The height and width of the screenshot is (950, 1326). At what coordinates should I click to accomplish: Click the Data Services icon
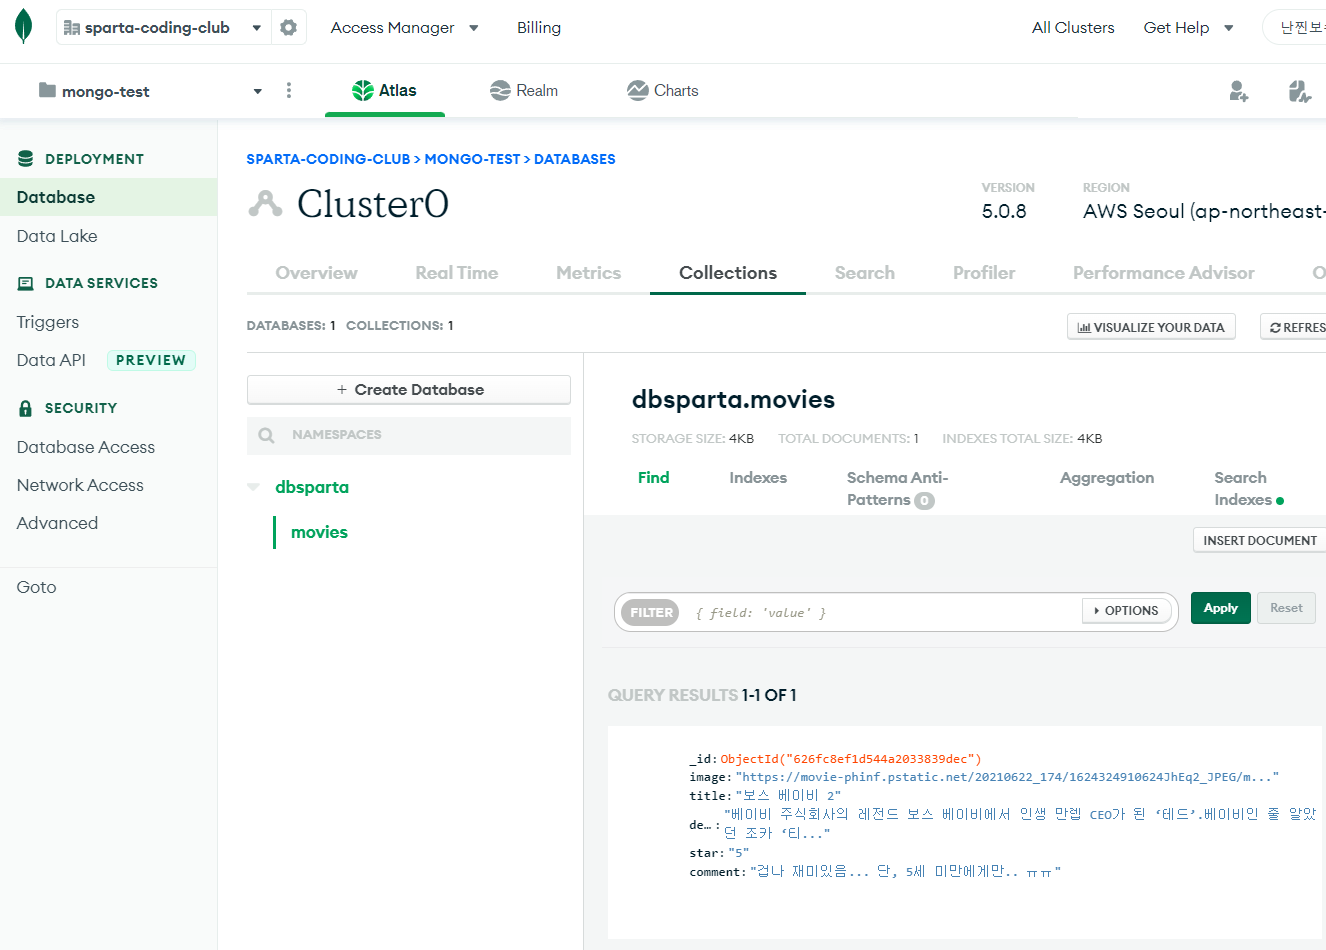coord(26,283)
